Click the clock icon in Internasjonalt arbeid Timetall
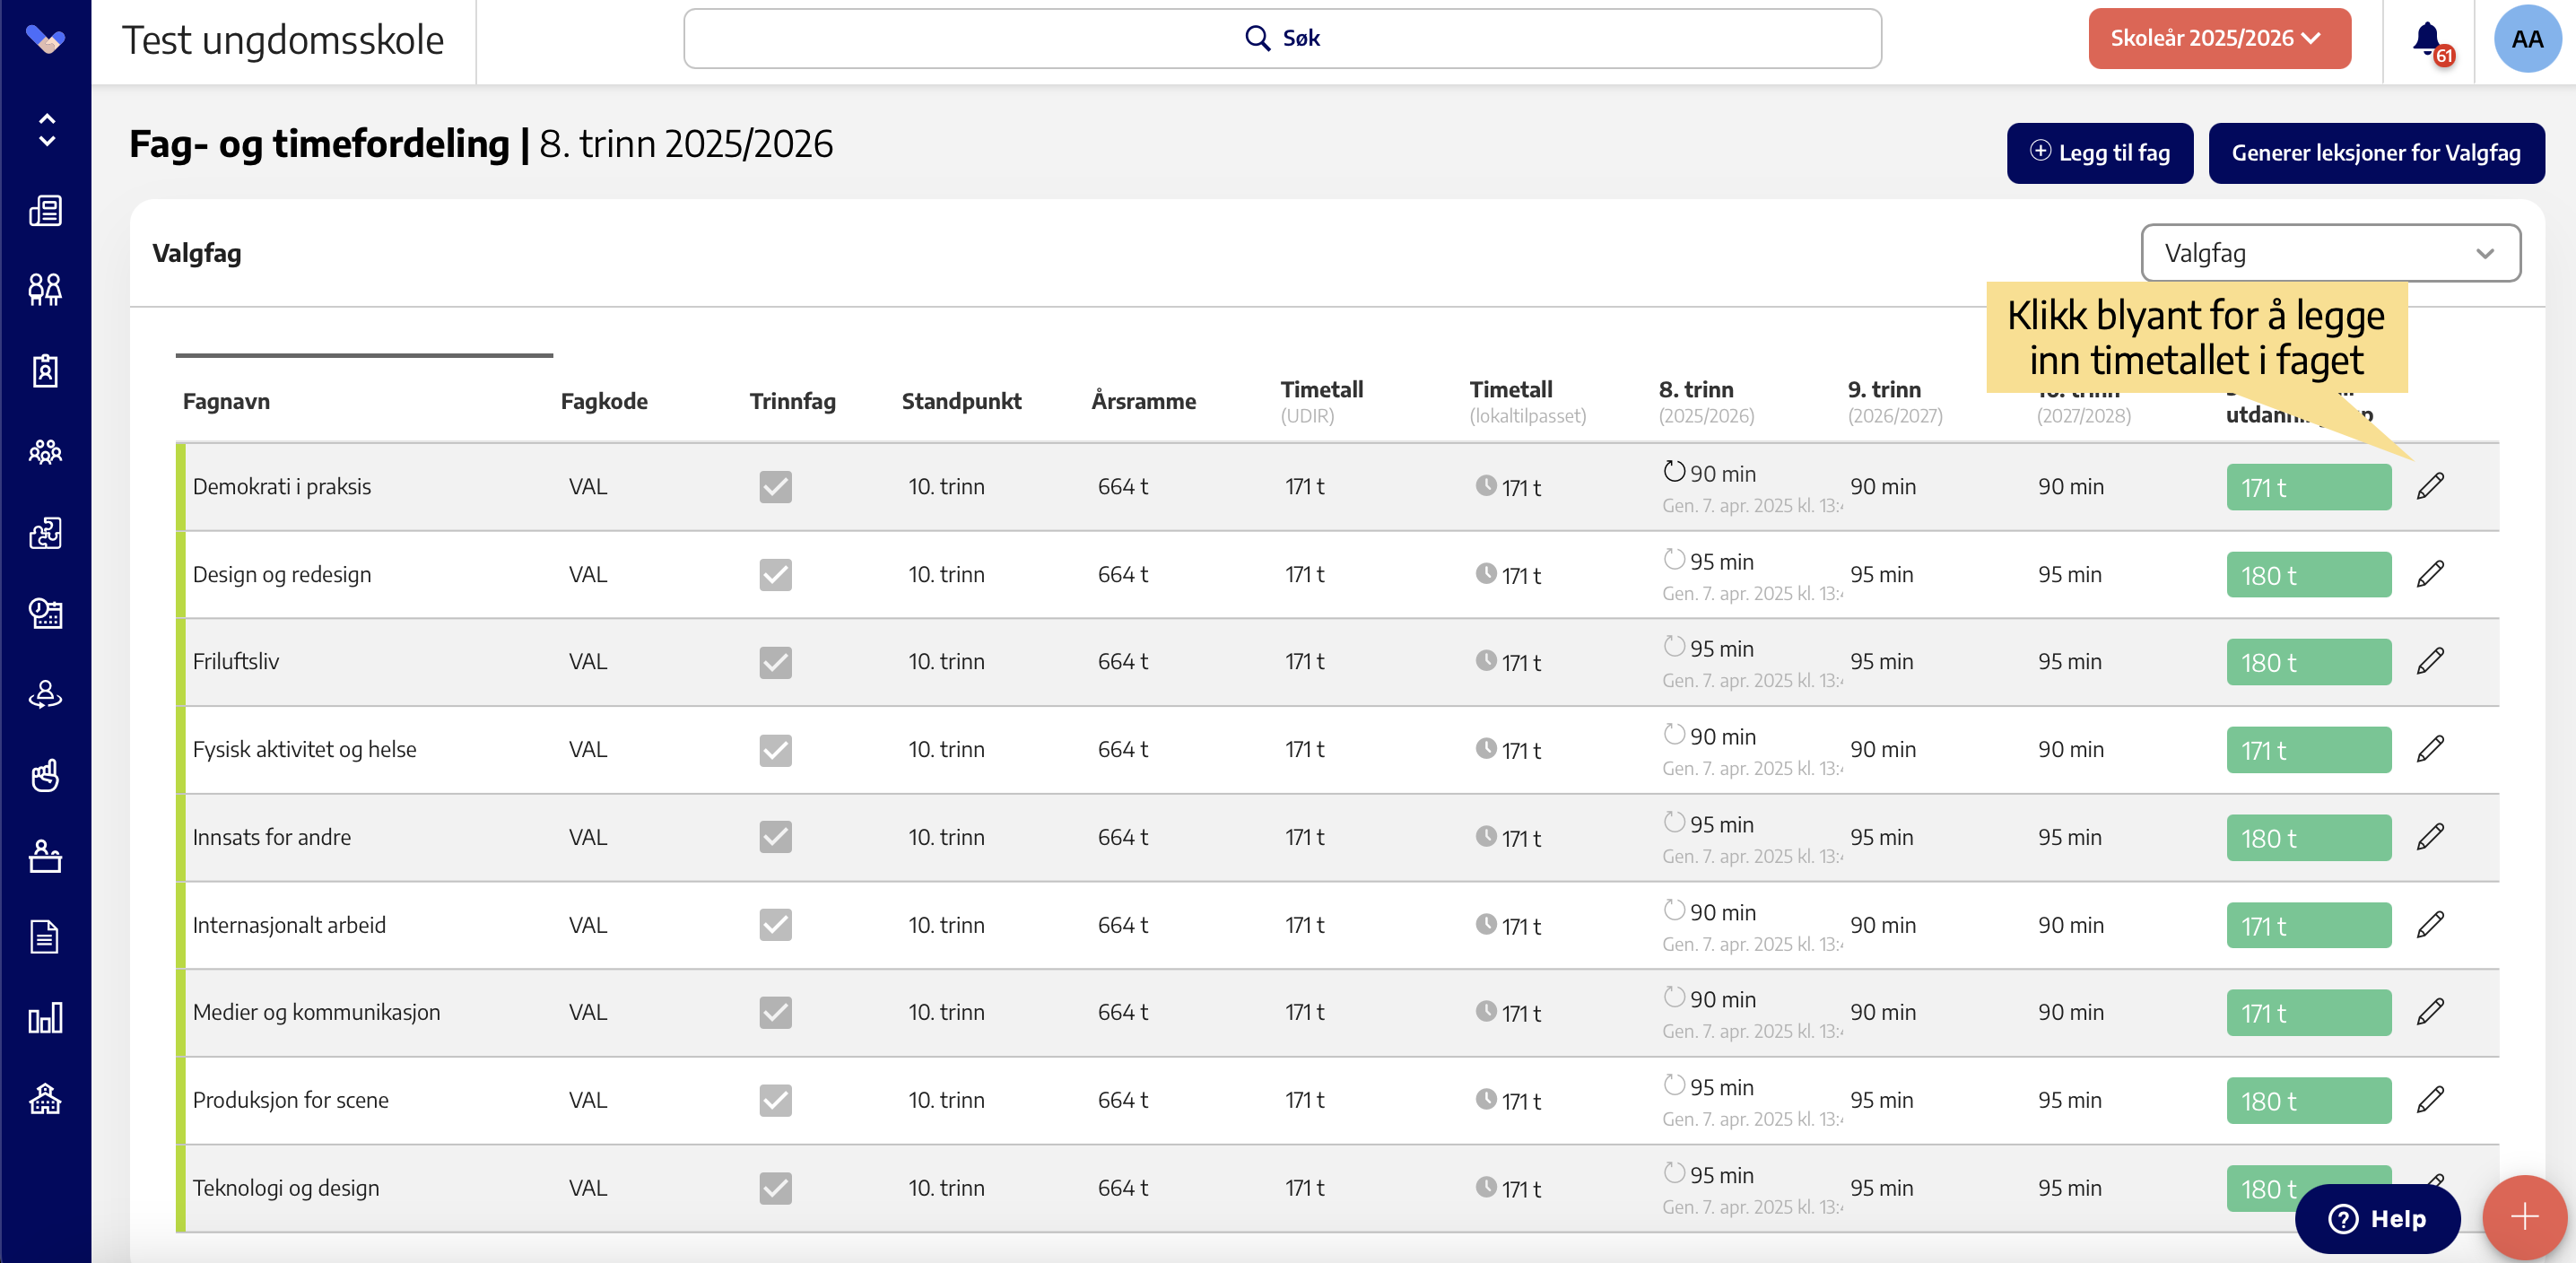2576x1263 pixels. (x=1486, y=924)
